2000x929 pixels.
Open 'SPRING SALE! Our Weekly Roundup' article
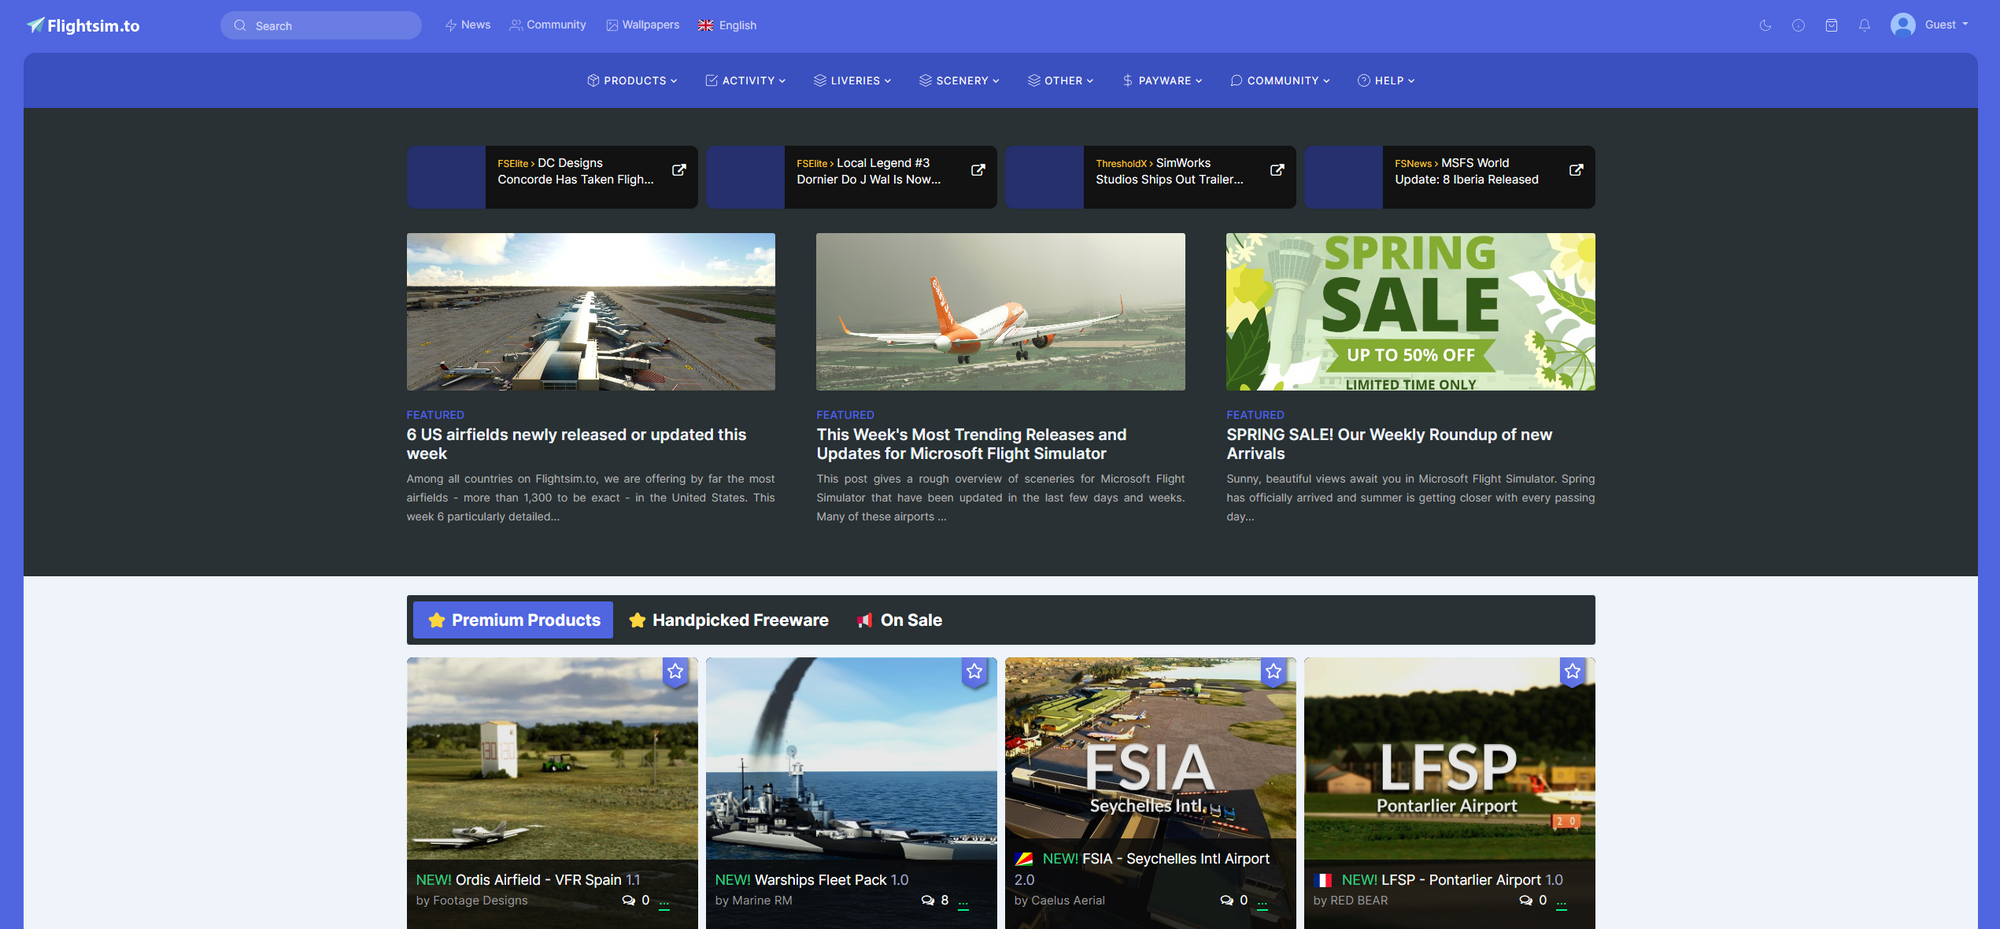[1389, 444]
